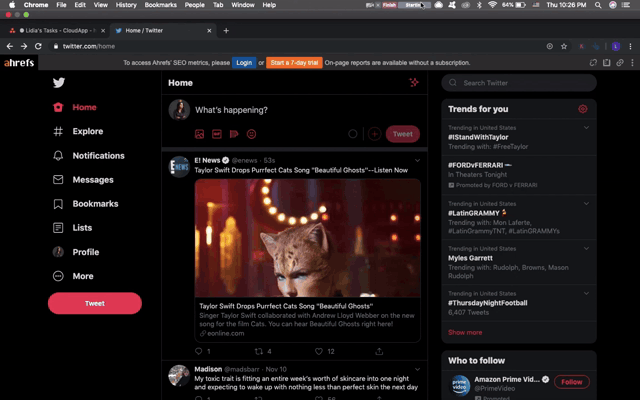This screenshot has width=640, height=400.
Task: Click Show more under trends
Action: tap(465, 332)
